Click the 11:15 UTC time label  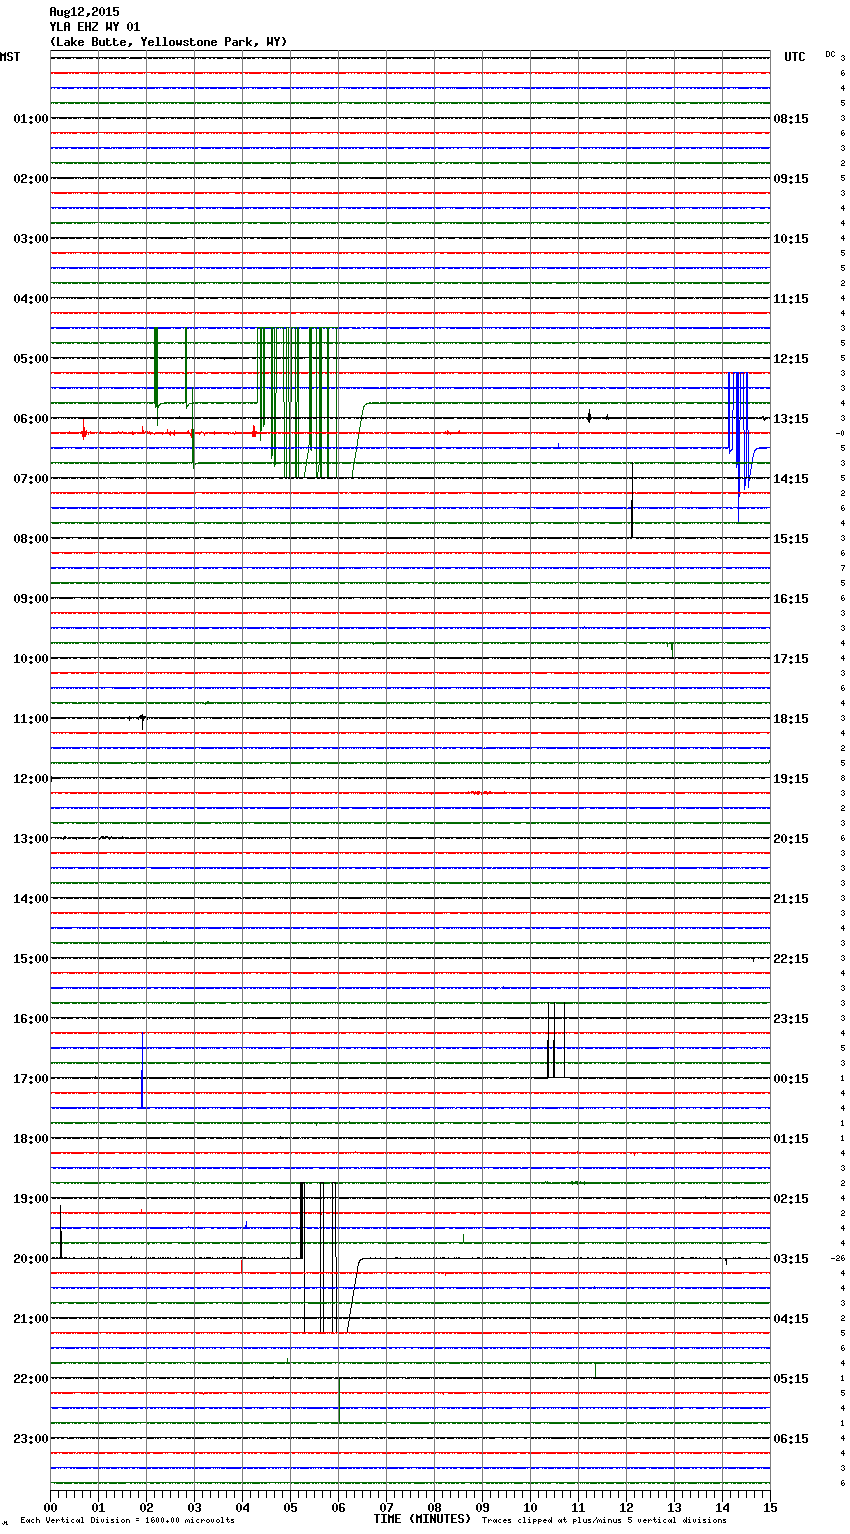(791, 299)
